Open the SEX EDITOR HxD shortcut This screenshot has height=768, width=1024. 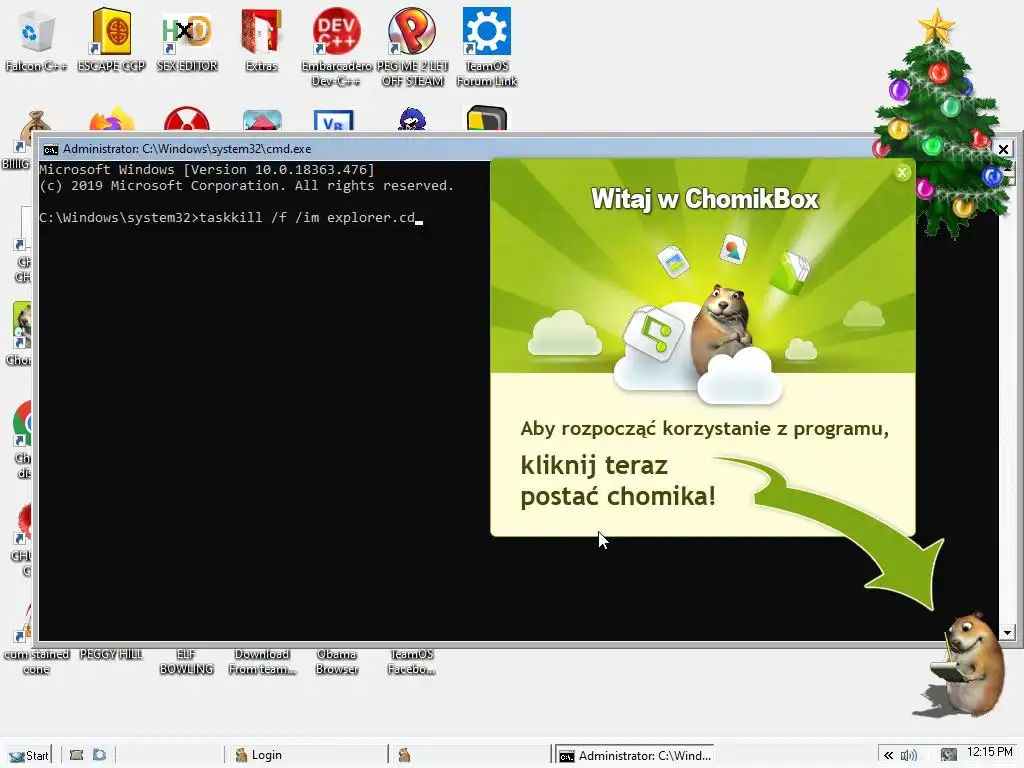click(x=187, y=39)
